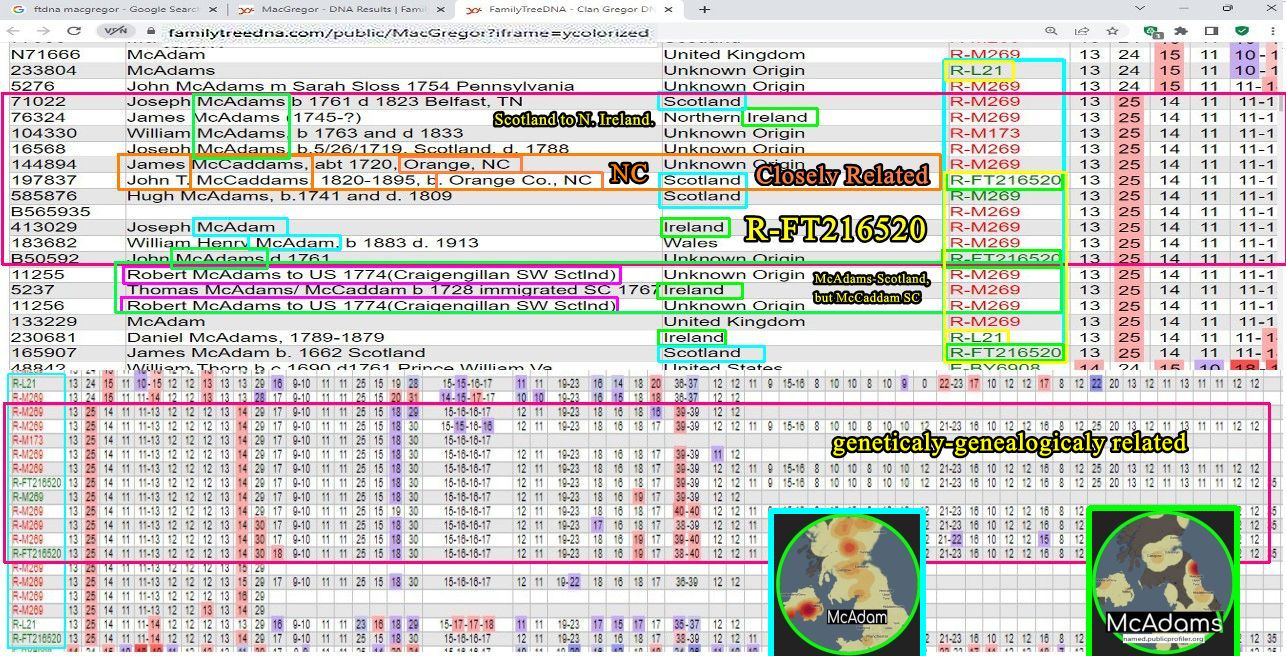
Task: Reload the page with refresh icon
Action: (73, 31)
